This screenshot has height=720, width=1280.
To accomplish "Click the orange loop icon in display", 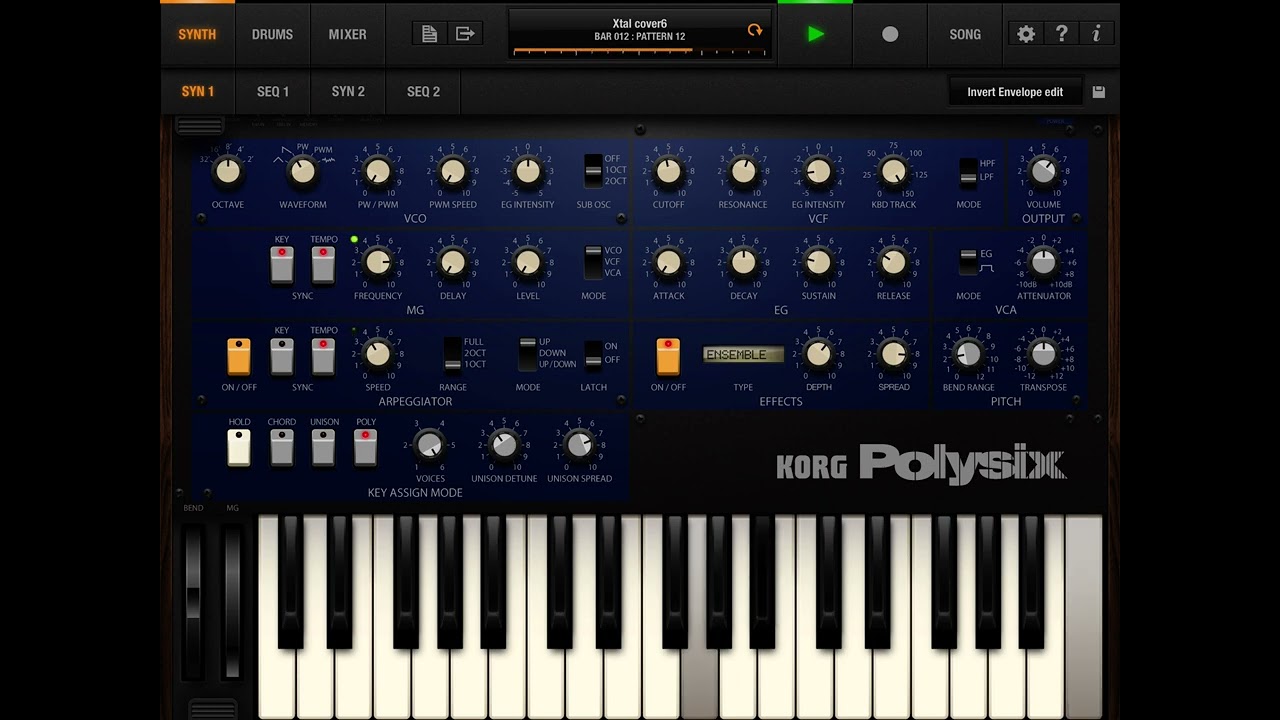I will pos(755,30).
